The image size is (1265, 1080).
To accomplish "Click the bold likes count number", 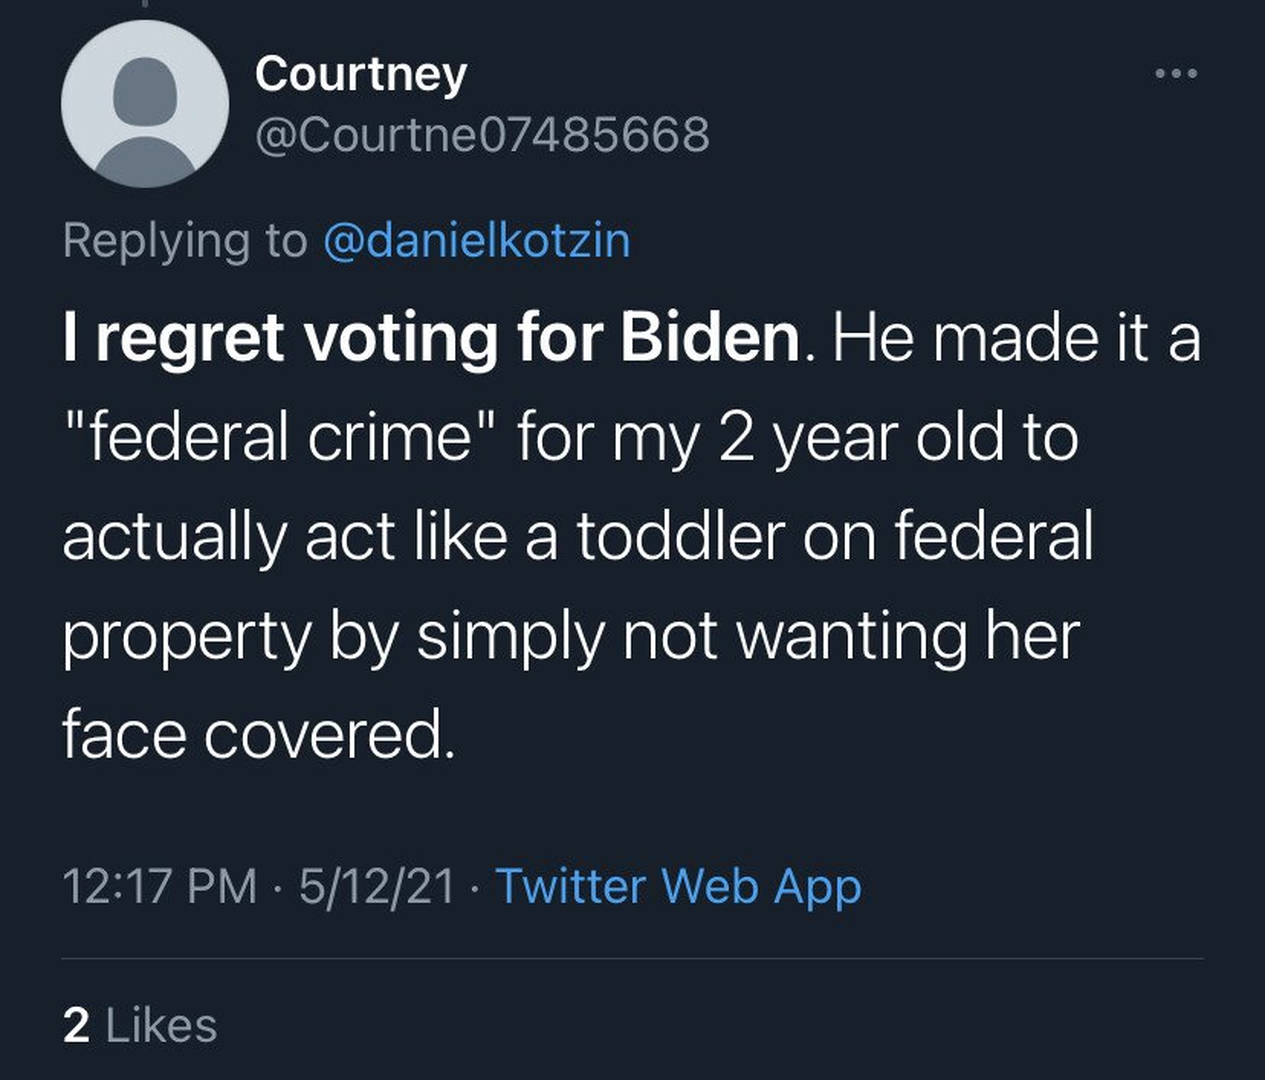I will tap(76, 1025).
